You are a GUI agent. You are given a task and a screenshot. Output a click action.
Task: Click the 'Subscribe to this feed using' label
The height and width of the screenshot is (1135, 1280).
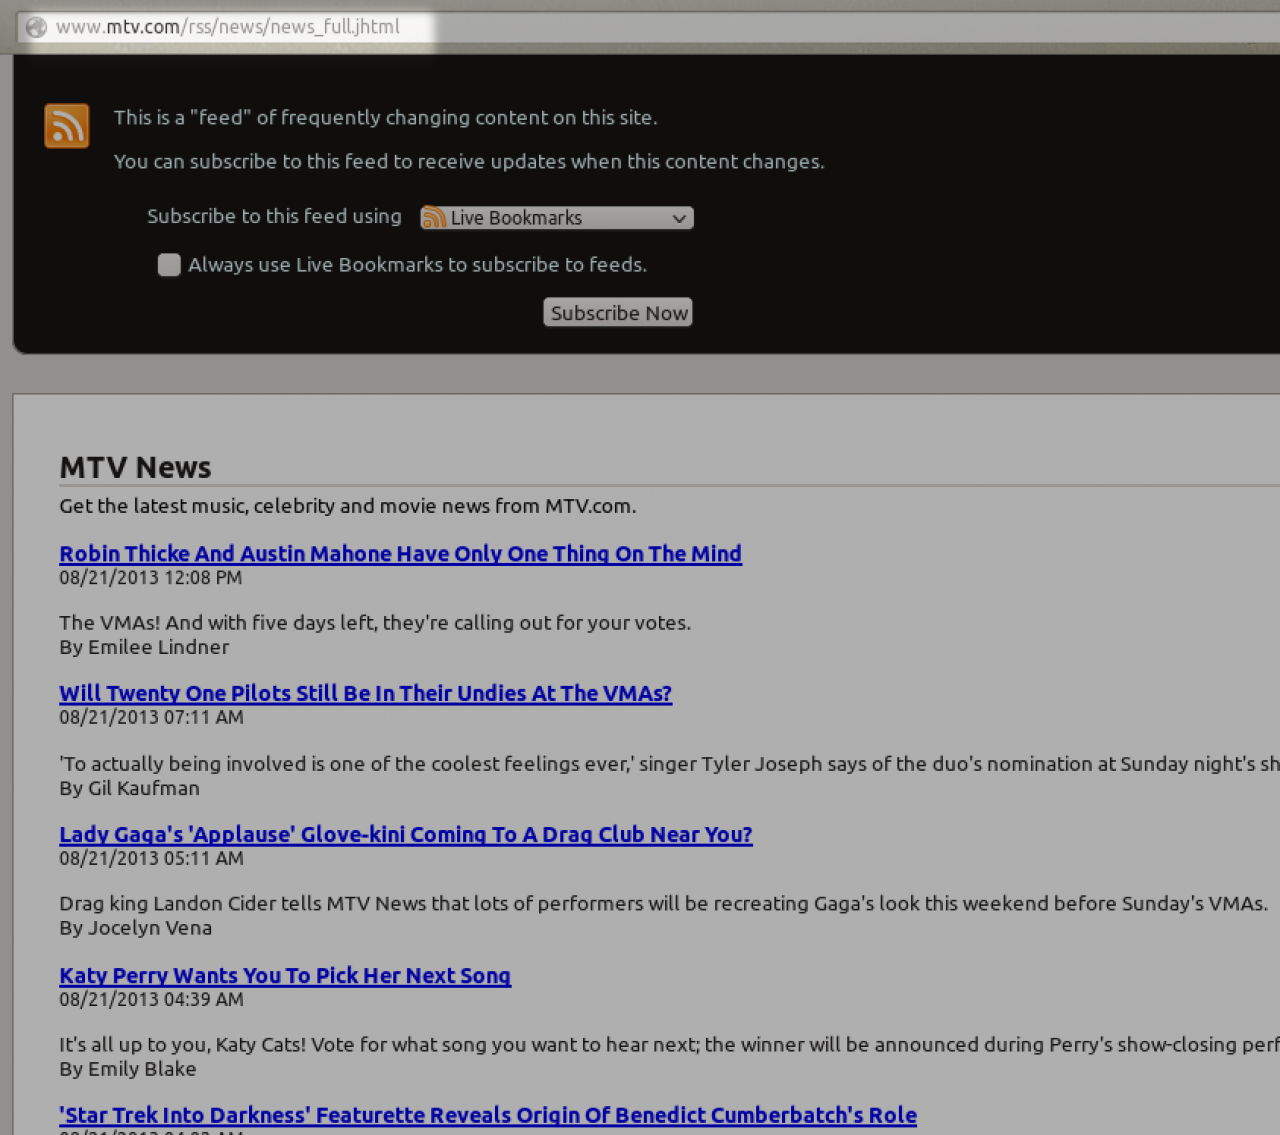tap(274, 217)
